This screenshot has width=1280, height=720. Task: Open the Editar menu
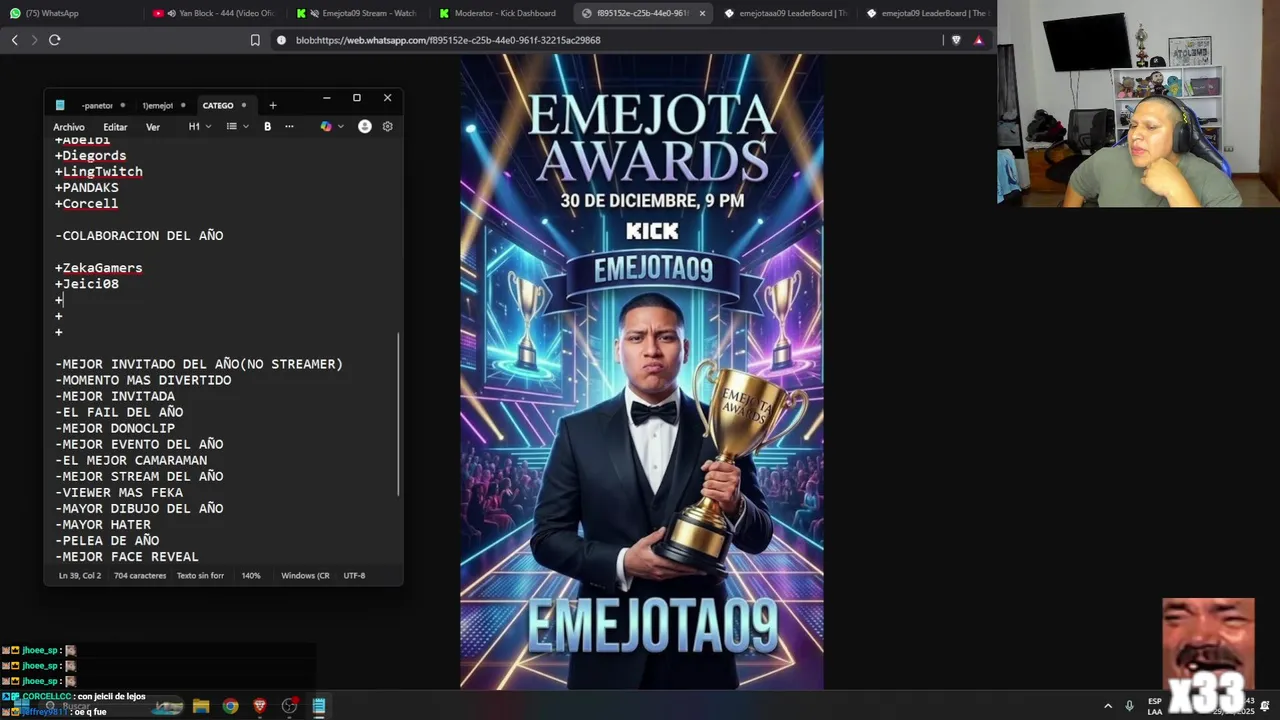point(115,127)
